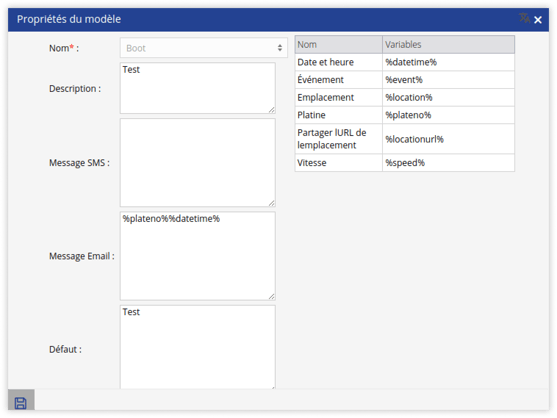The width and height of the screenshot is (557, 418).
Task: Select the %datetime% variable cell
Action: 448,62
